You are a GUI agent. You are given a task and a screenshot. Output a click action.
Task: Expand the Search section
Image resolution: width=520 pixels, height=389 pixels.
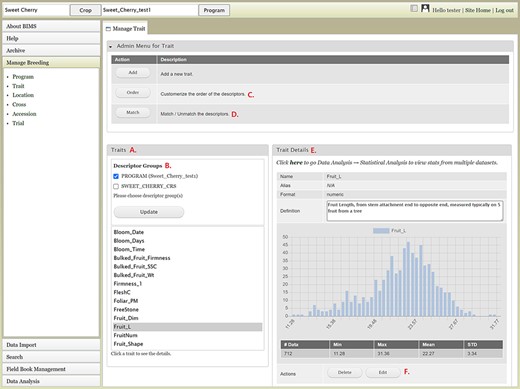[x=51, y=357]
